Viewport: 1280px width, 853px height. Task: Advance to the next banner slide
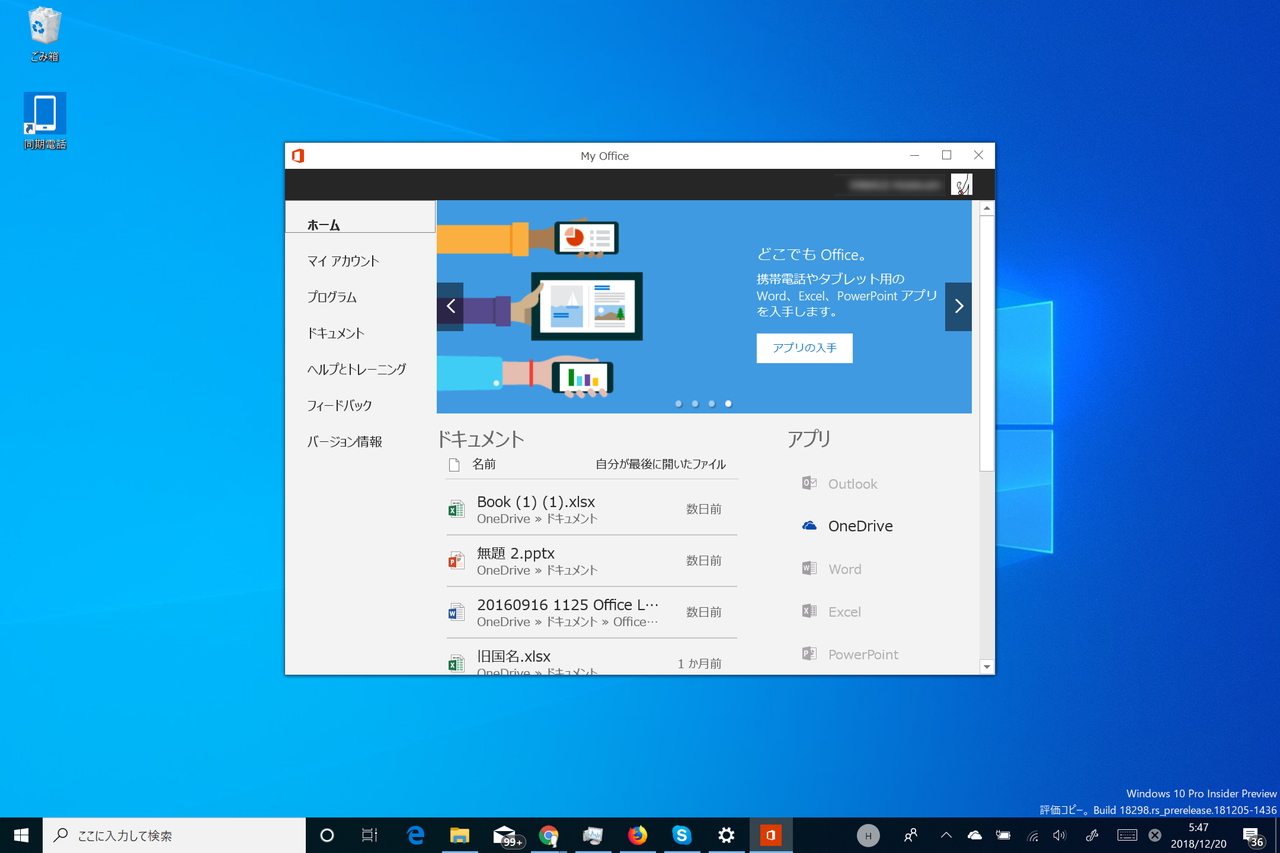pyautogui.click(x=958, y=306)
